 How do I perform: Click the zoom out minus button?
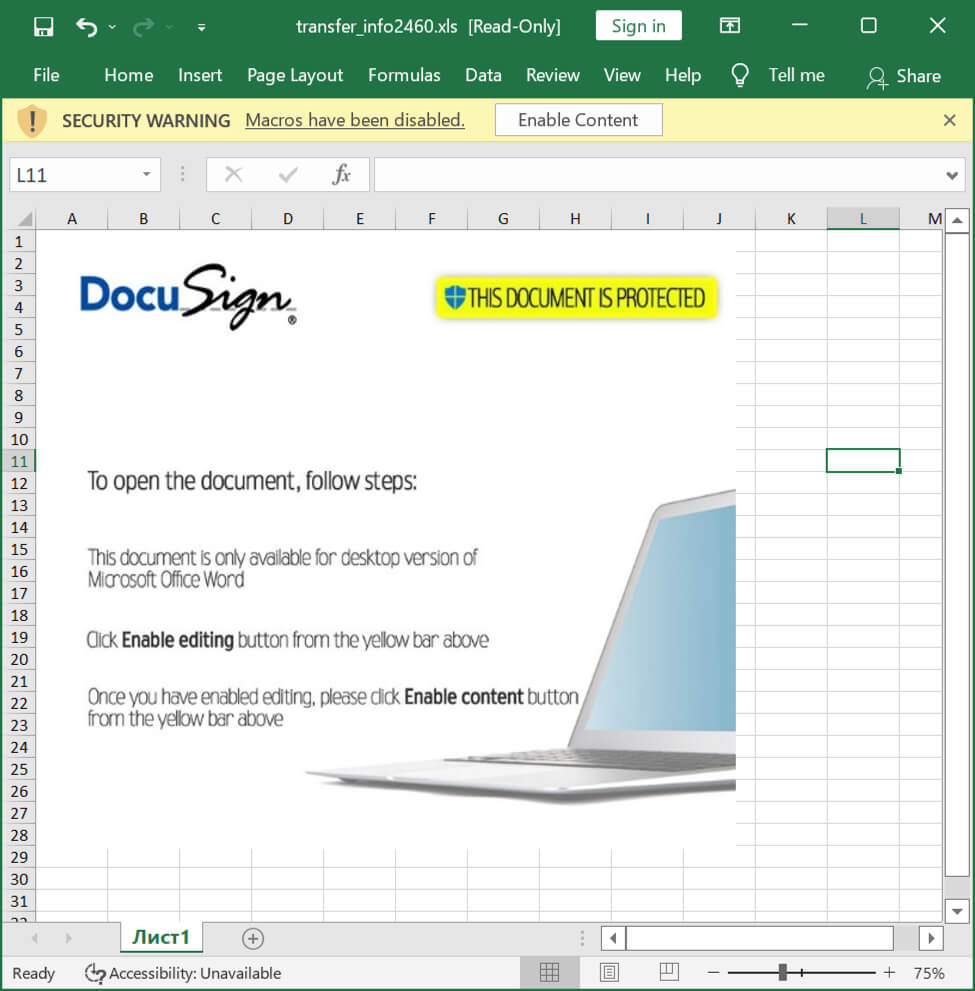(x=713, y=973)
